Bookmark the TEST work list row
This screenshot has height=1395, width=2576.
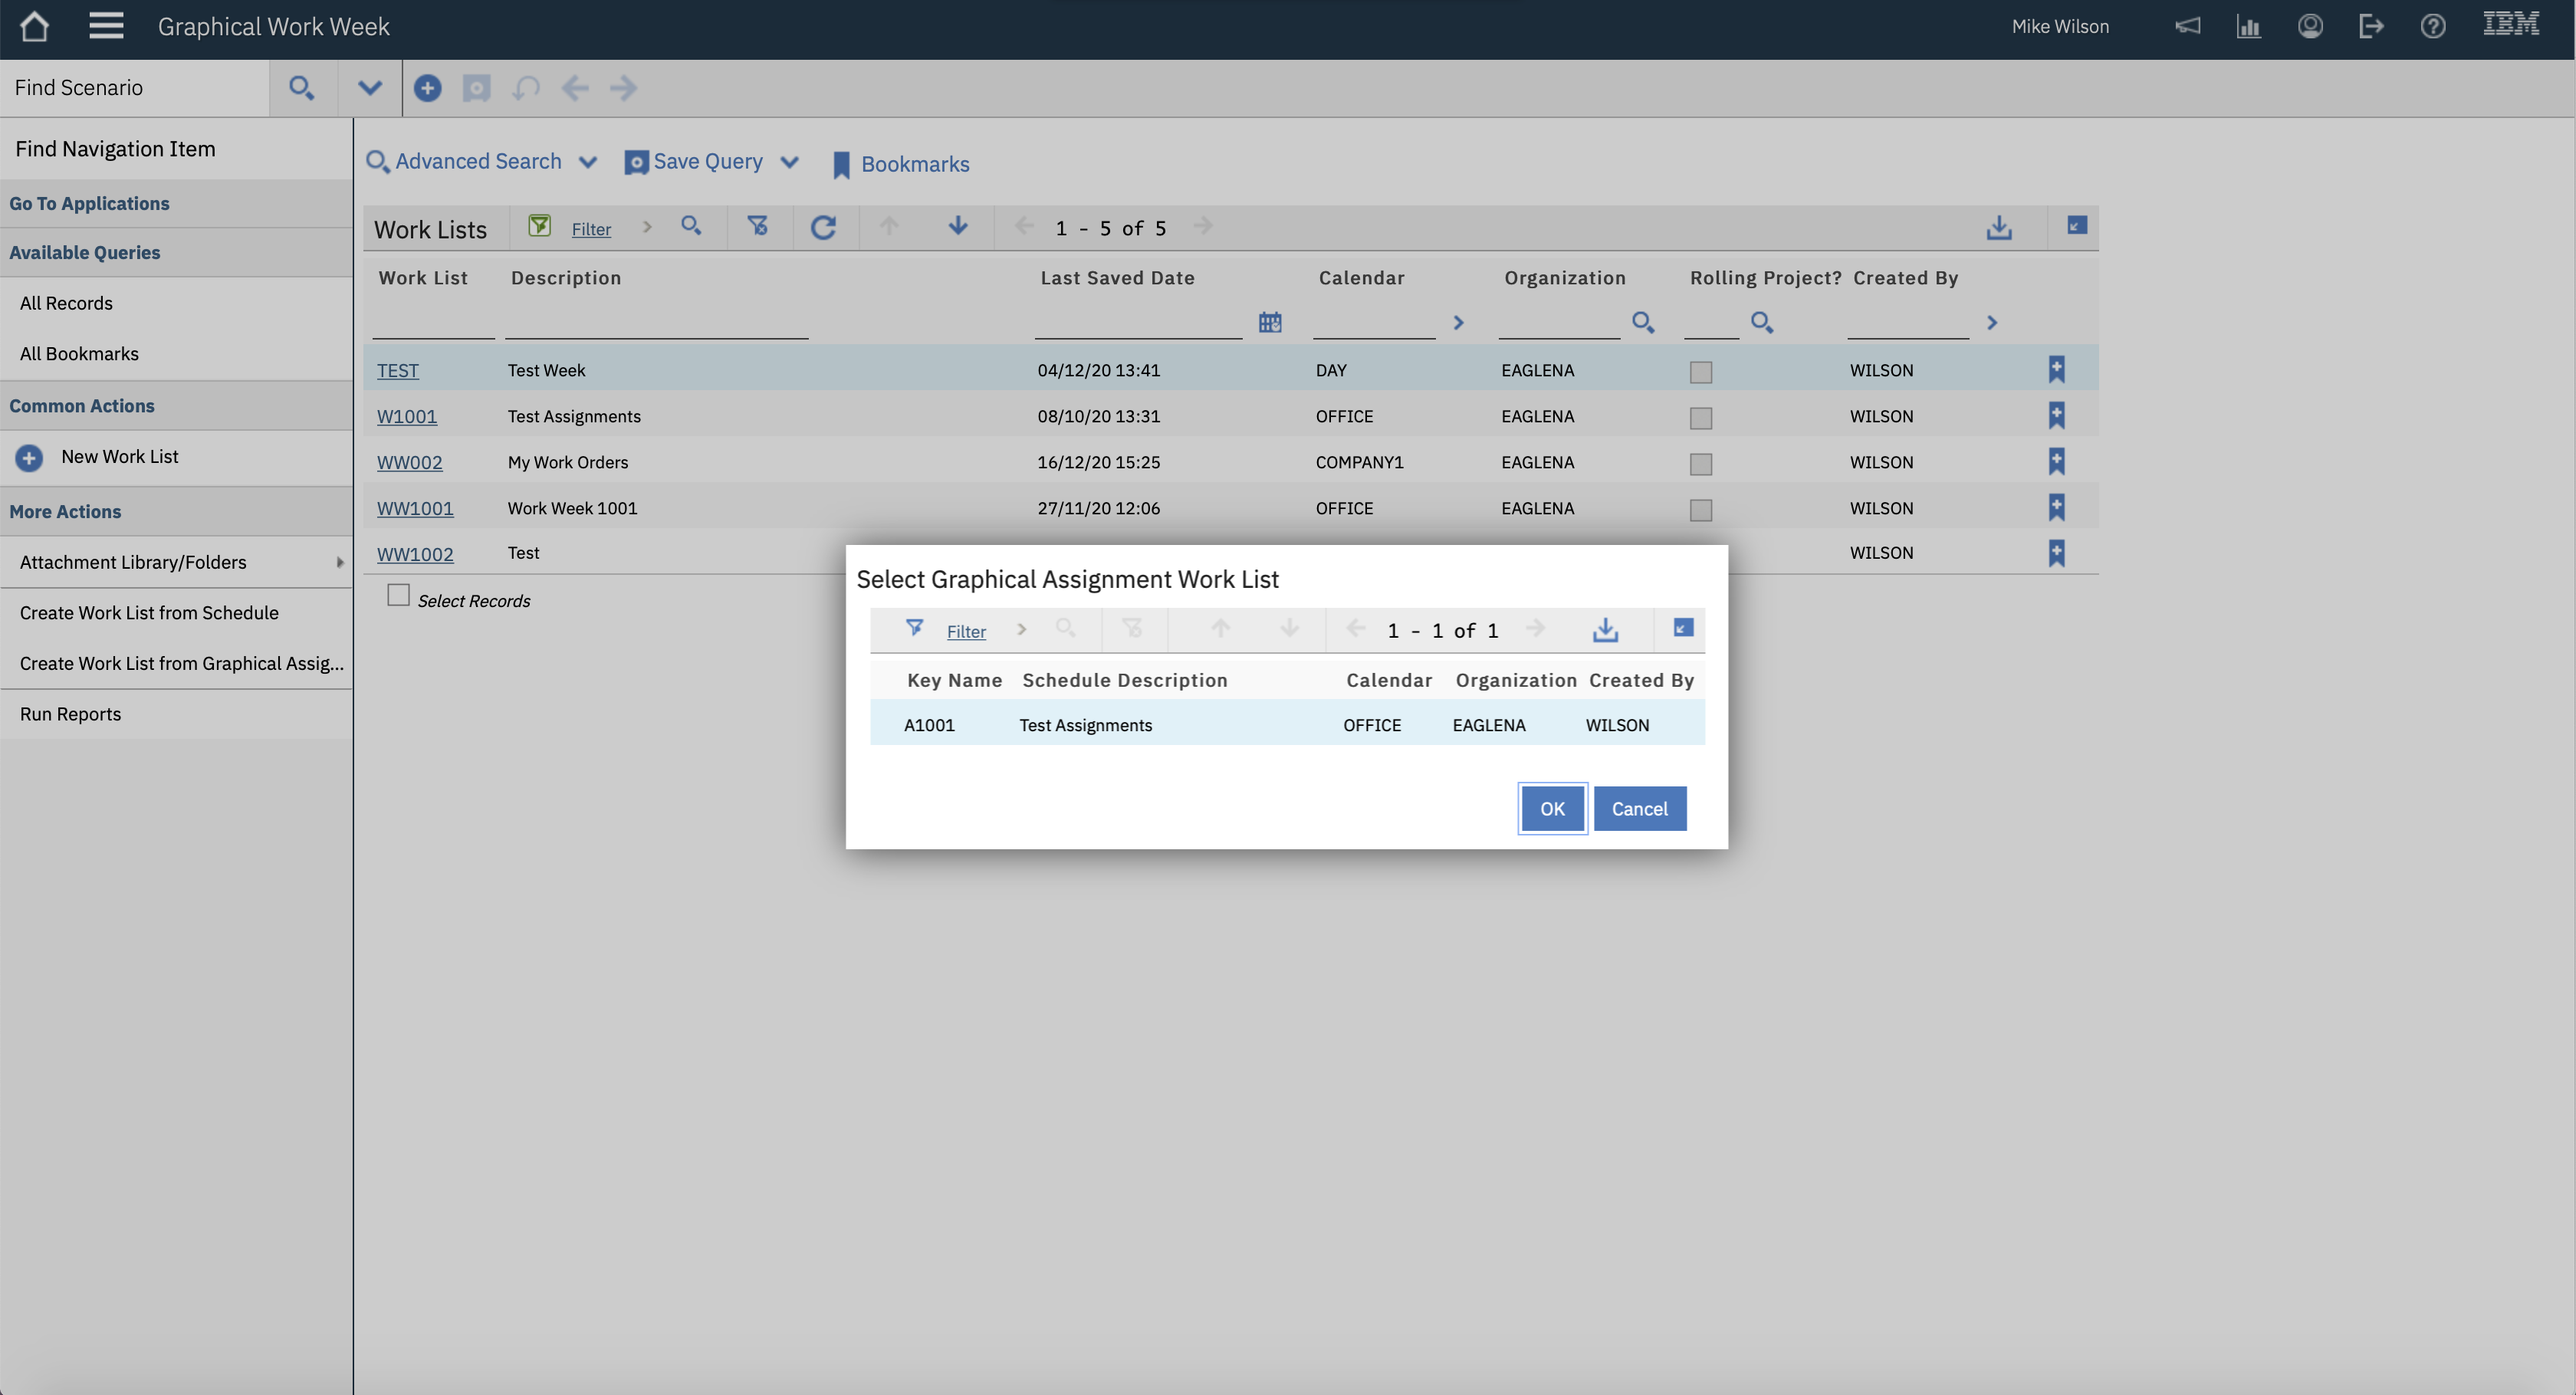click(2056, 370)
